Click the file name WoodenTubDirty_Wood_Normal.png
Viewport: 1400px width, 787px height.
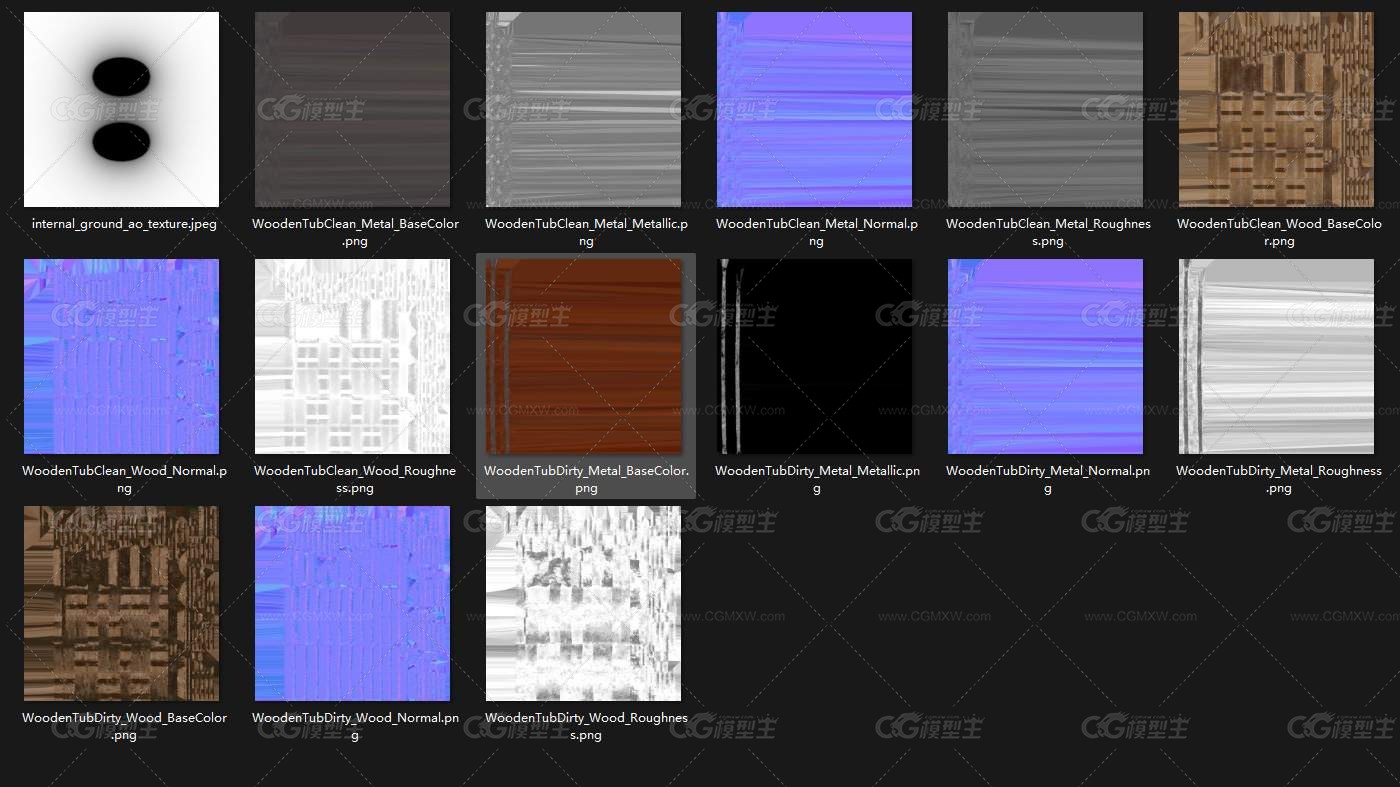(355, 726)
